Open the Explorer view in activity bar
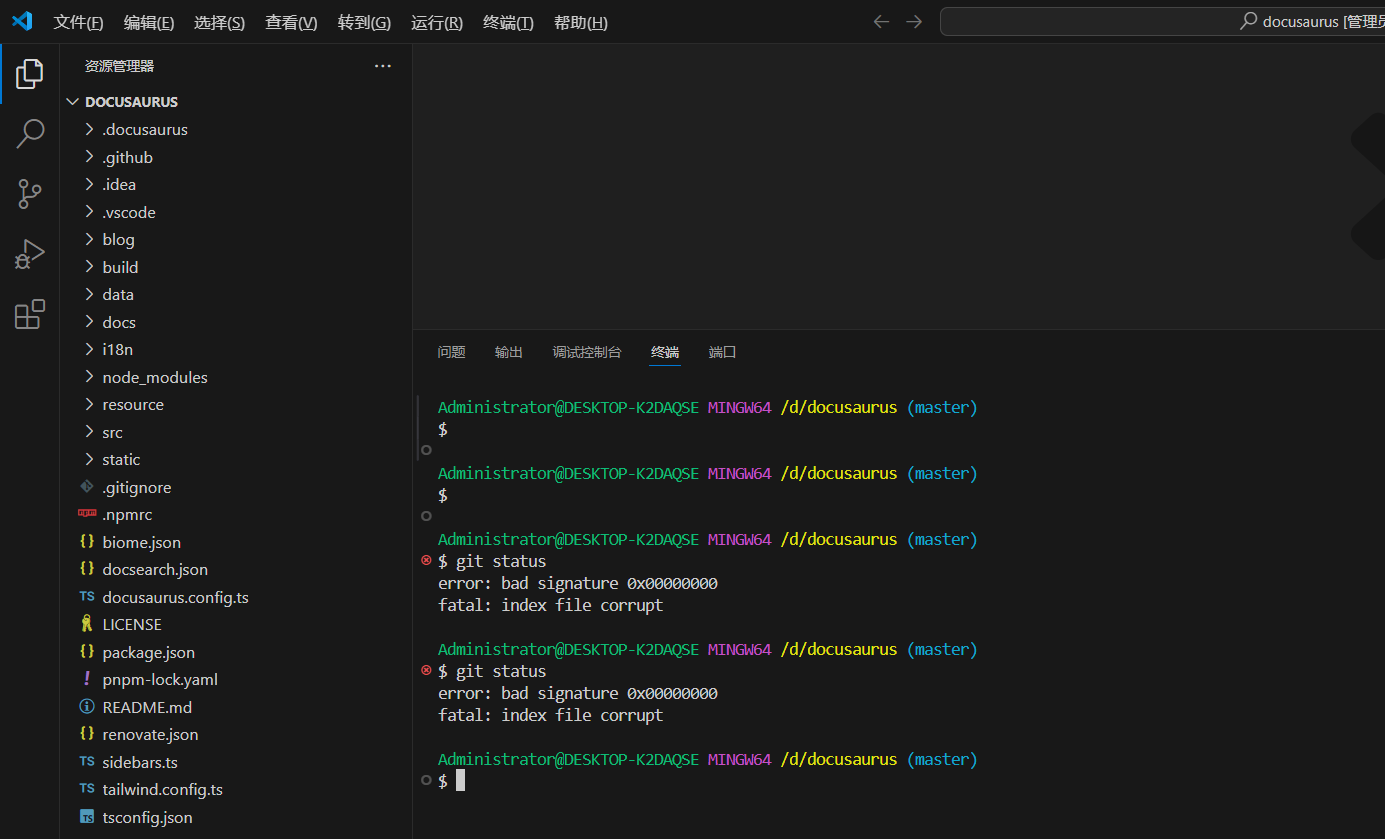The width and height of the screenshot is (1385, 839). pos(30,73)
